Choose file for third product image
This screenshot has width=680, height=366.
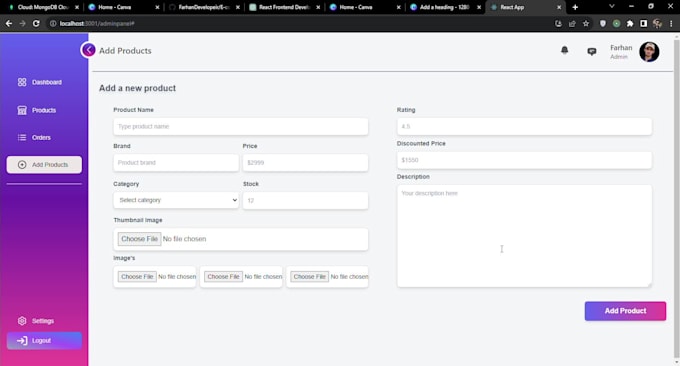pos(310,277)
